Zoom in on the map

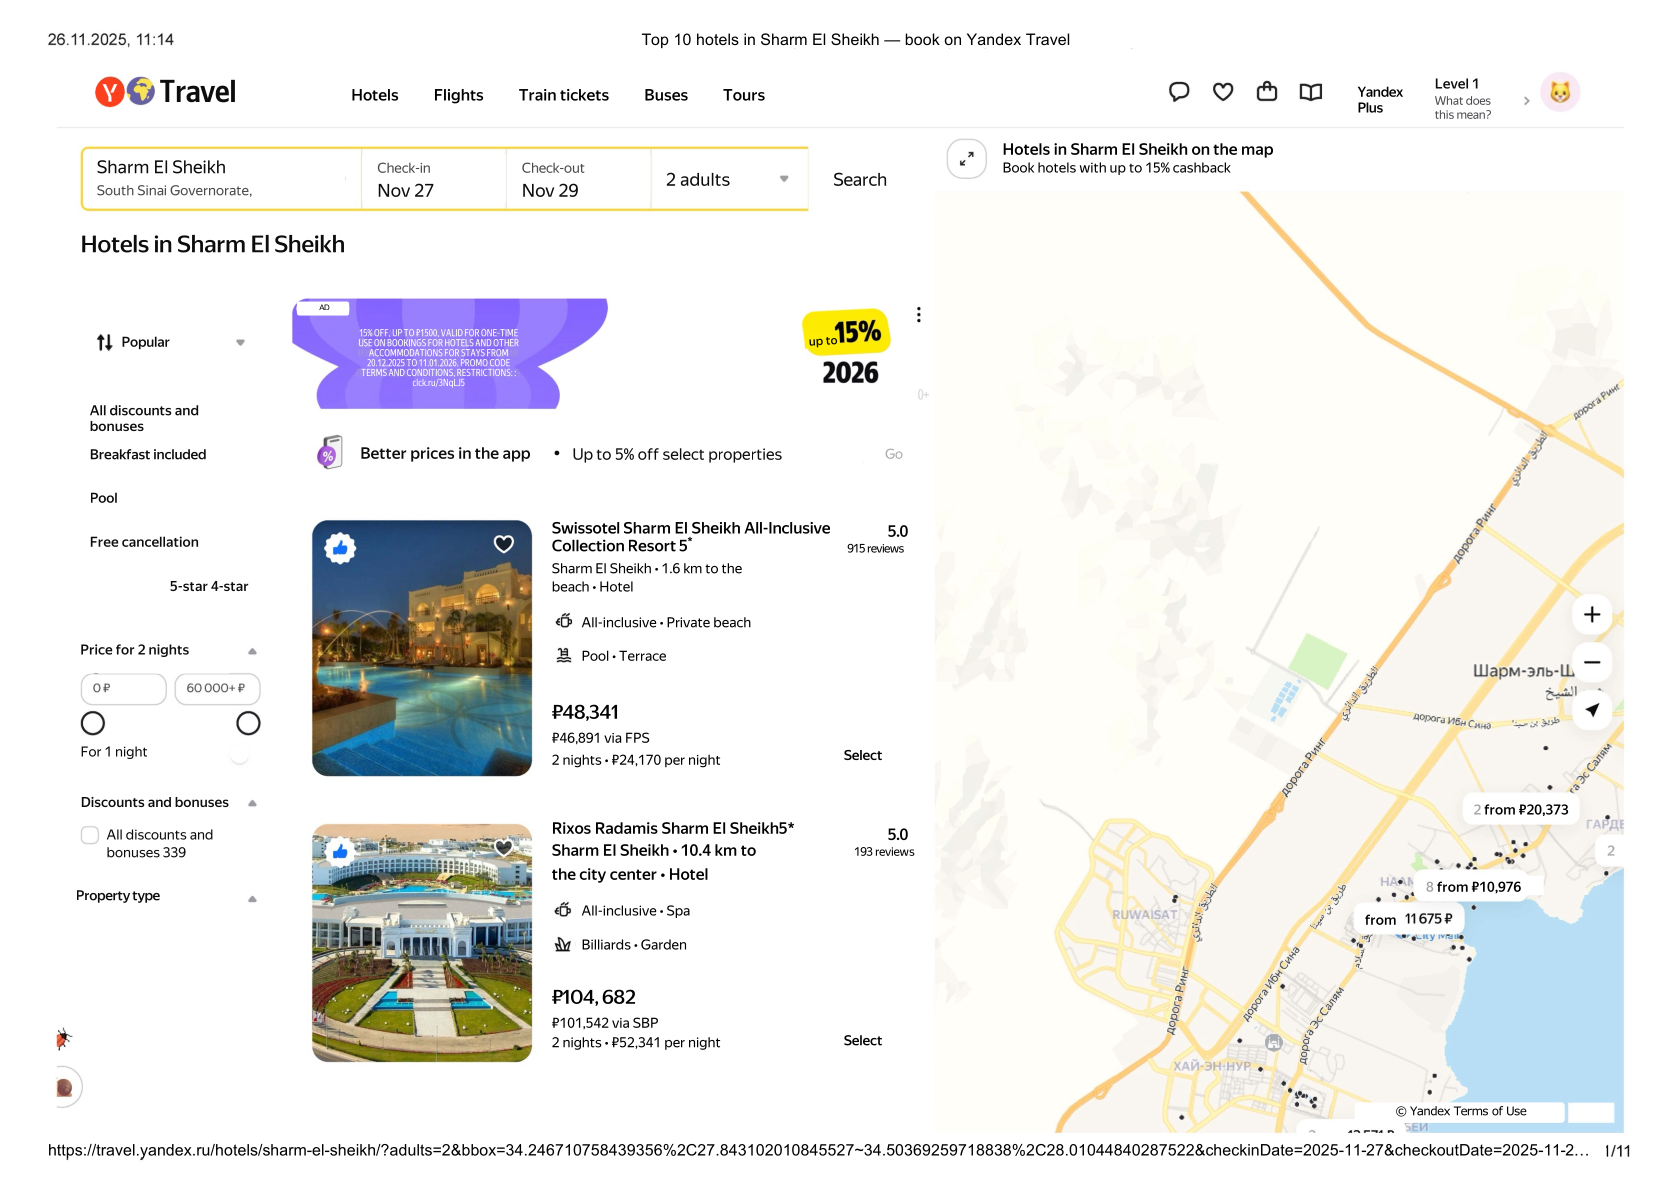(1592, 615)
